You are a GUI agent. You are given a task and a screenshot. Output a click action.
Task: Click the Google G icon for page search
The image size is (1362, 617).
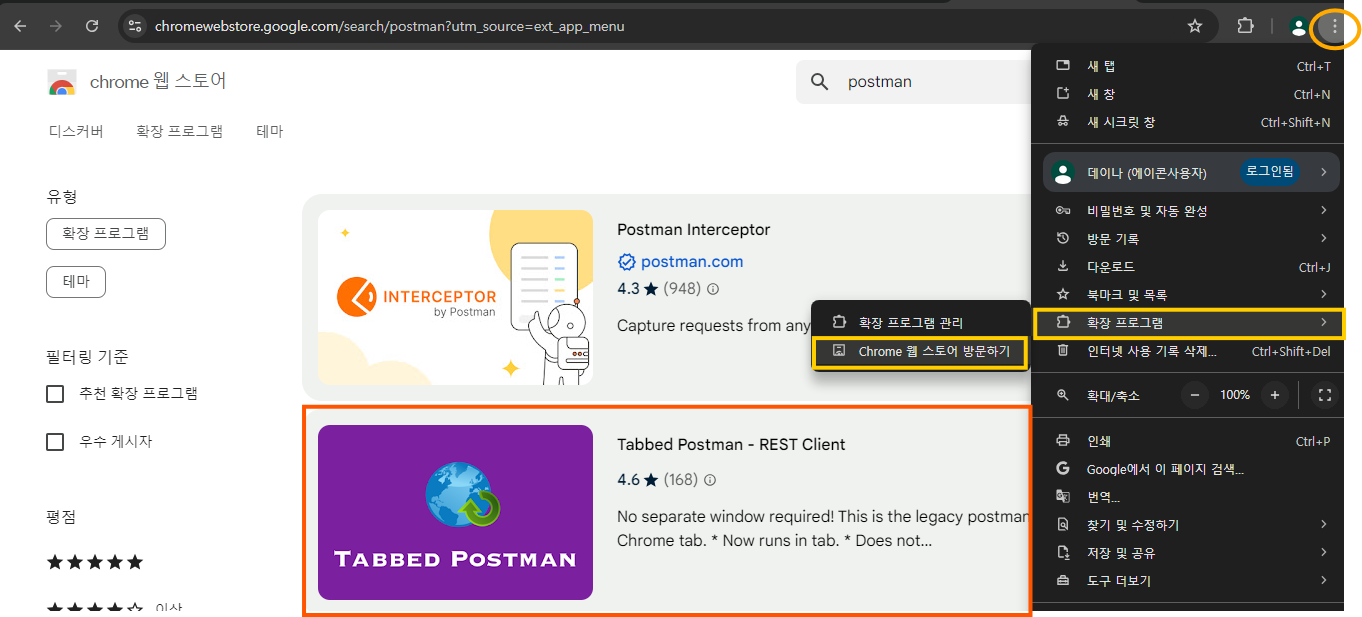(x=1063, y=469)
